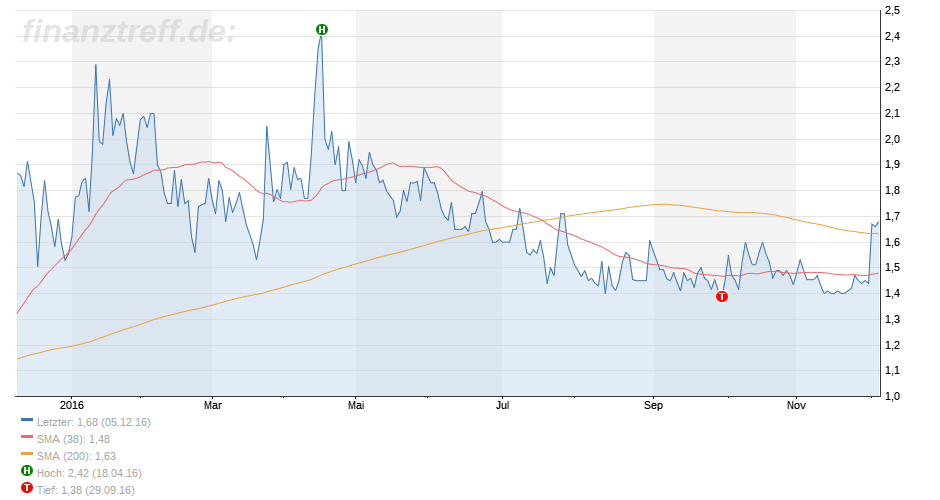Image resolution: width=940 pixels, height=500 pixels.
Task: Toggle the Letzter: 1,68 series legend label
Action: [x=94, y=422]
